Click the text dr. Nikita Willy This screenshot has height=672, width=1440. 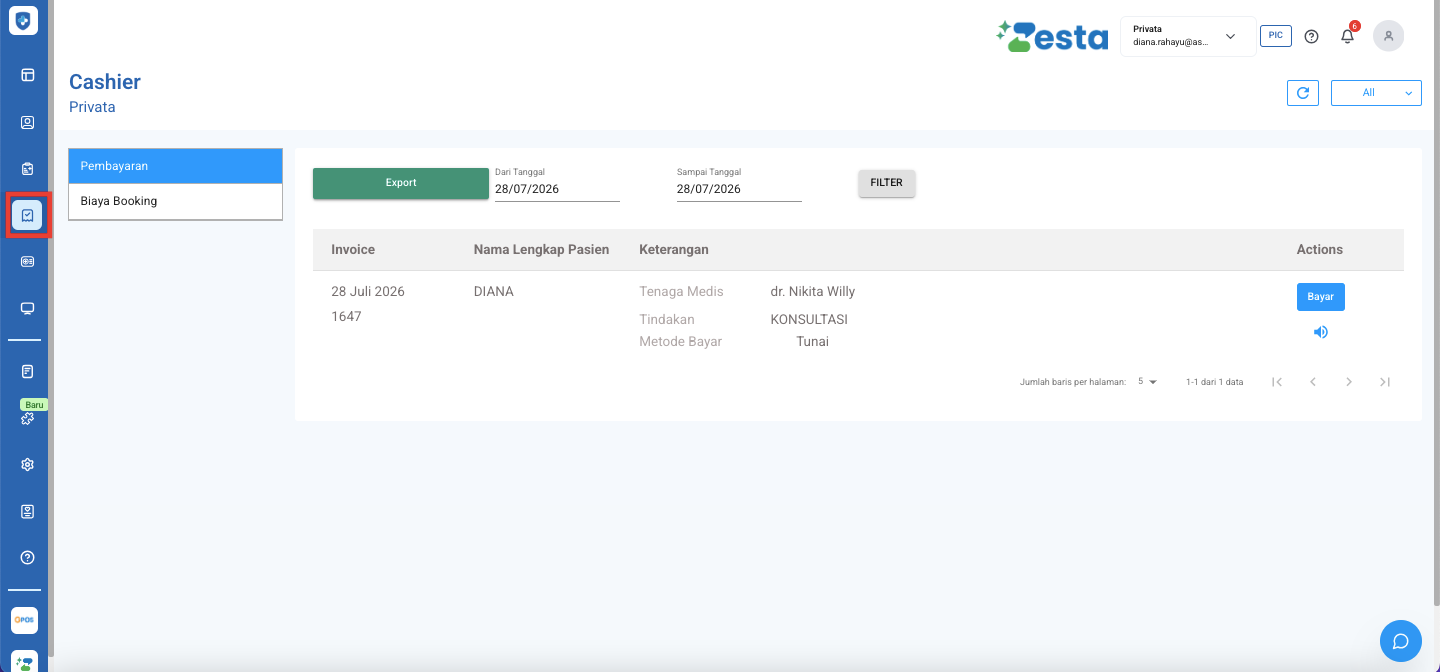(813, 292)
